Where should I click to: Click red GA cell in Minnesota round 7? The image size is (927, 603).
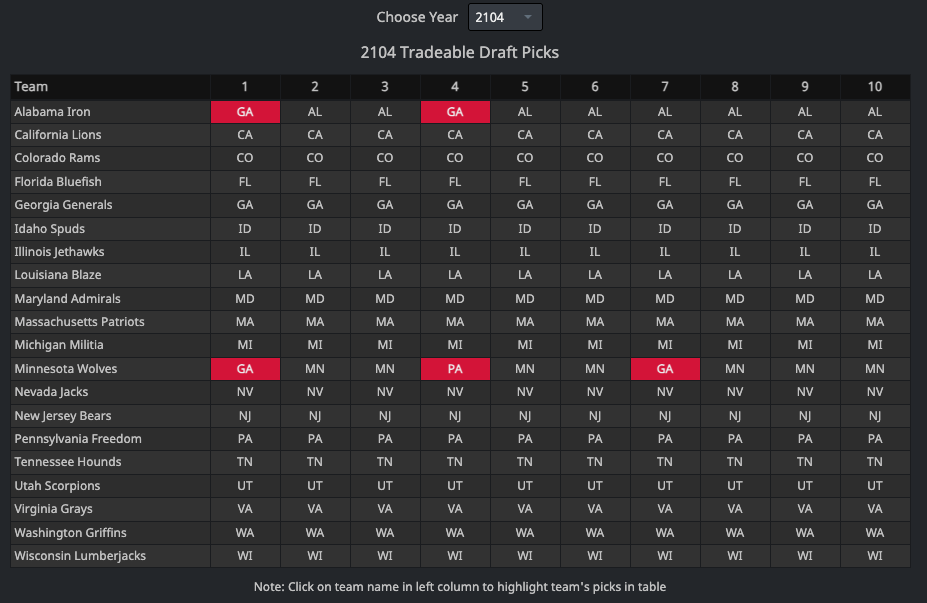point(665,369)
